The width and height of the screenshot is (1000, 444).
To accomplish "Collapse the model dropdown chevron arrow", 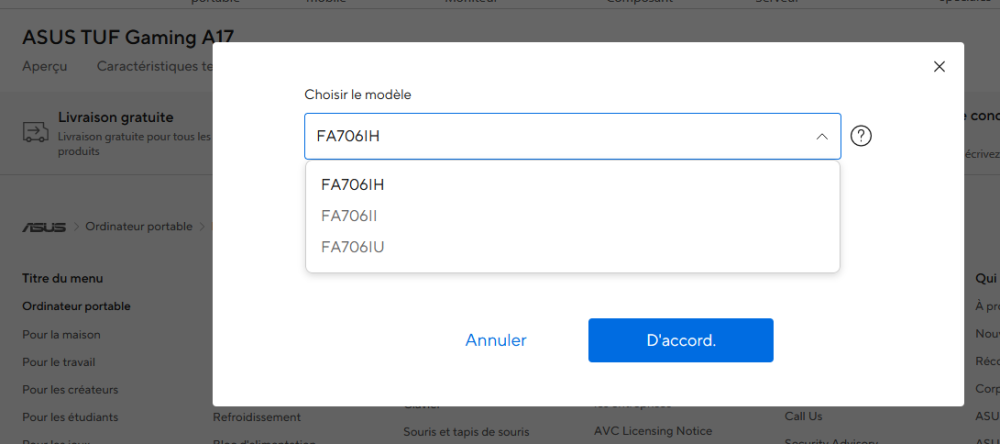I will 822,137.
